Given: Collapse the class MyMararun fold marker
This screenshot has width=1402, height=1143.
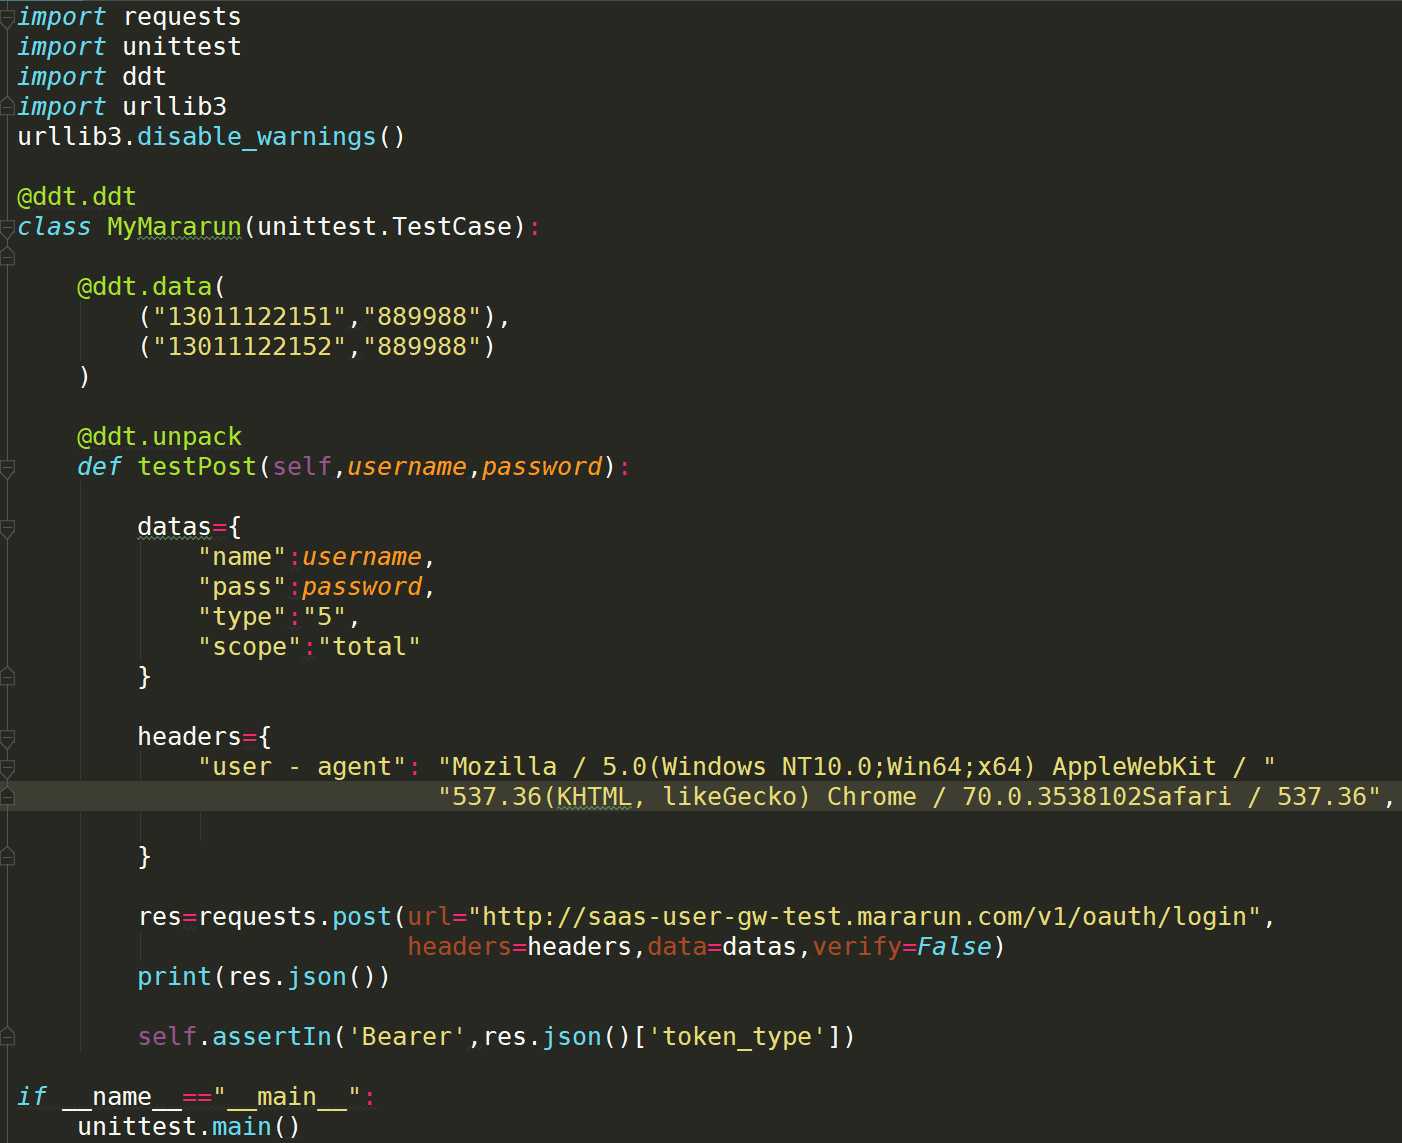Looking at the screenshot, I should pyautogui.click(x=7, y=227).
